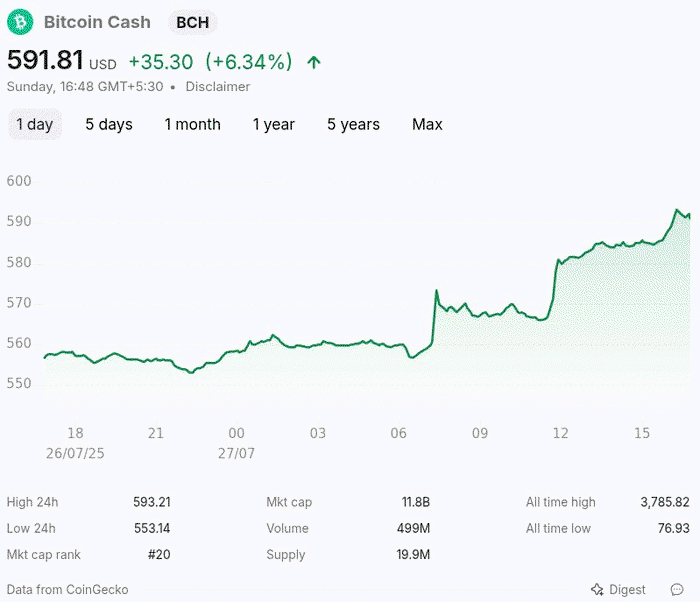Switch to the 5 days range
The width and height of the screenshot is (700, 602).
(x=109, y=124)
